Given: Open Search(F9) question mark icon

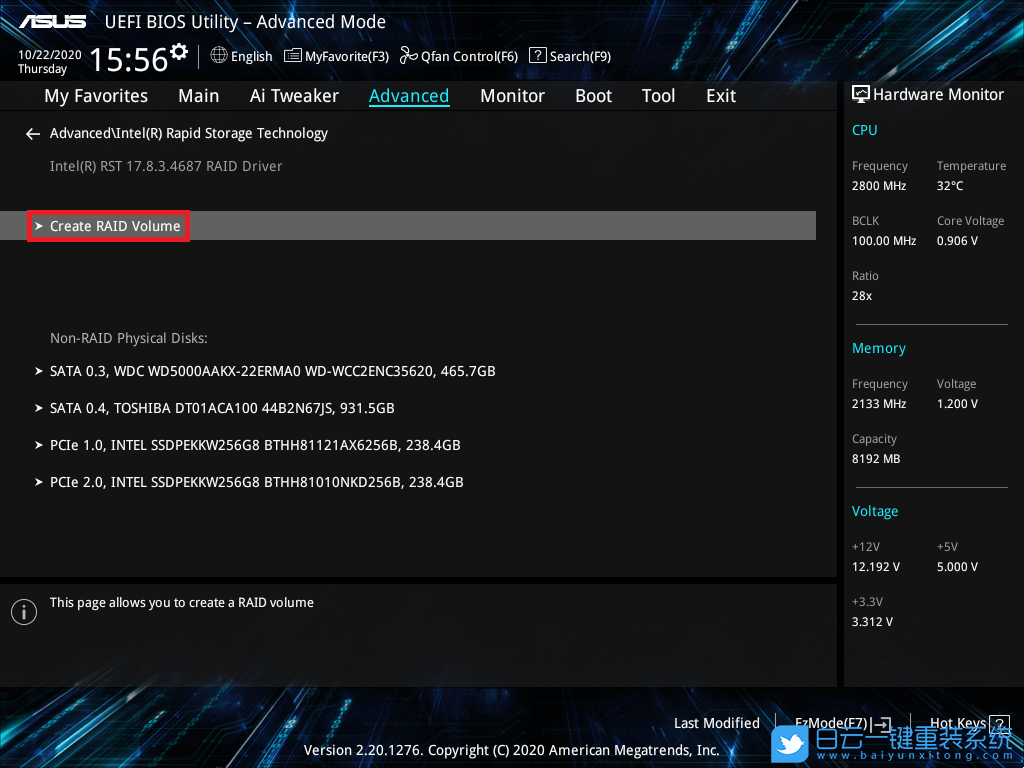Looking at the screenshot, I should [537, 56].
